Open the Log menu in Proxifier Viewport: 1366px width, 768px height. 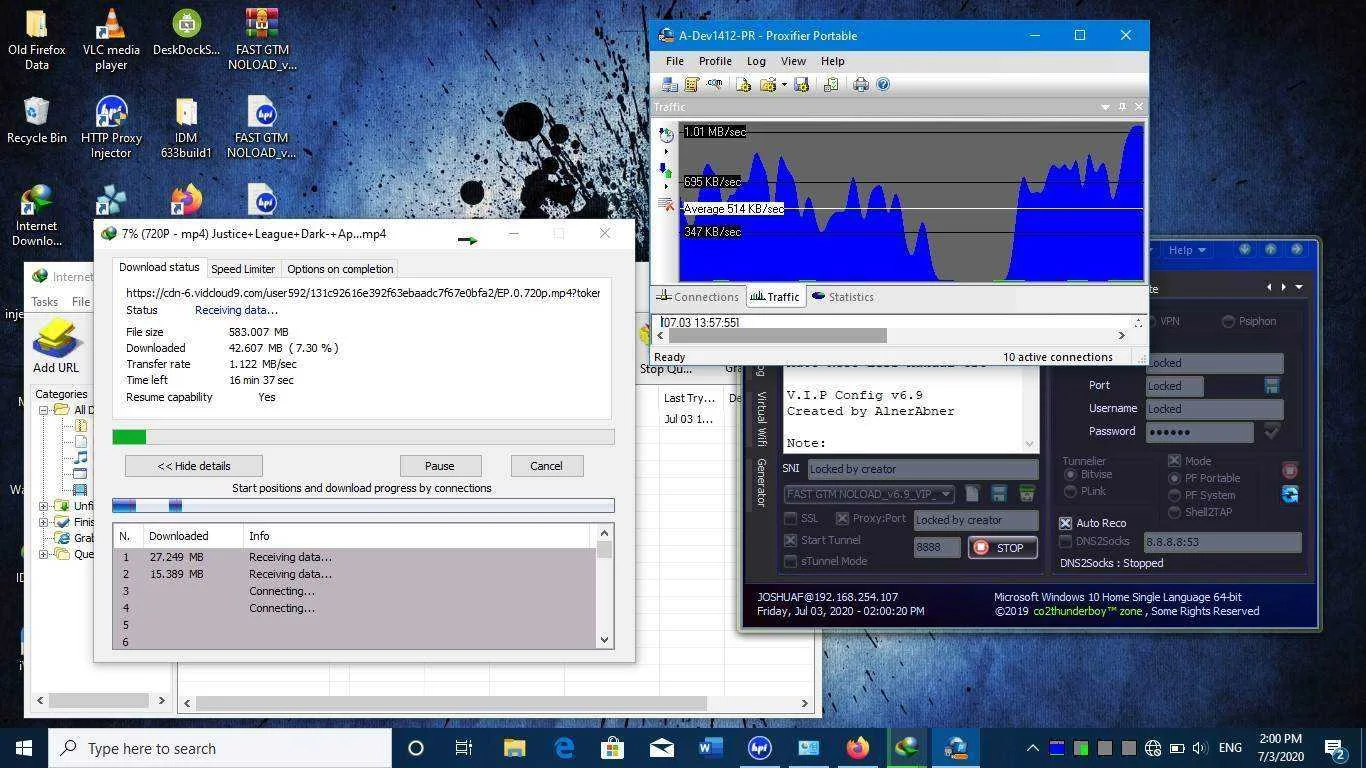[x=756, y=61]
